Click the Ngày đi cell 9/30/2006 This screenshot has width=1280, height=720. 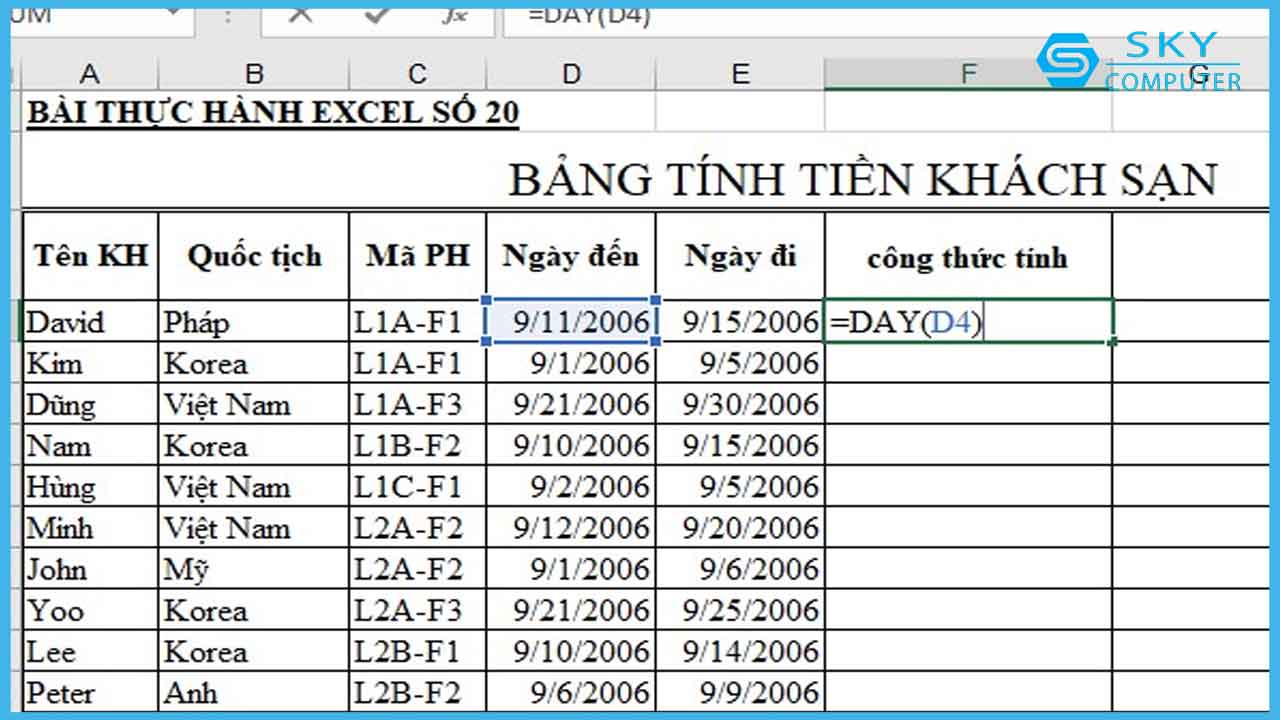(x=740, y=405)
